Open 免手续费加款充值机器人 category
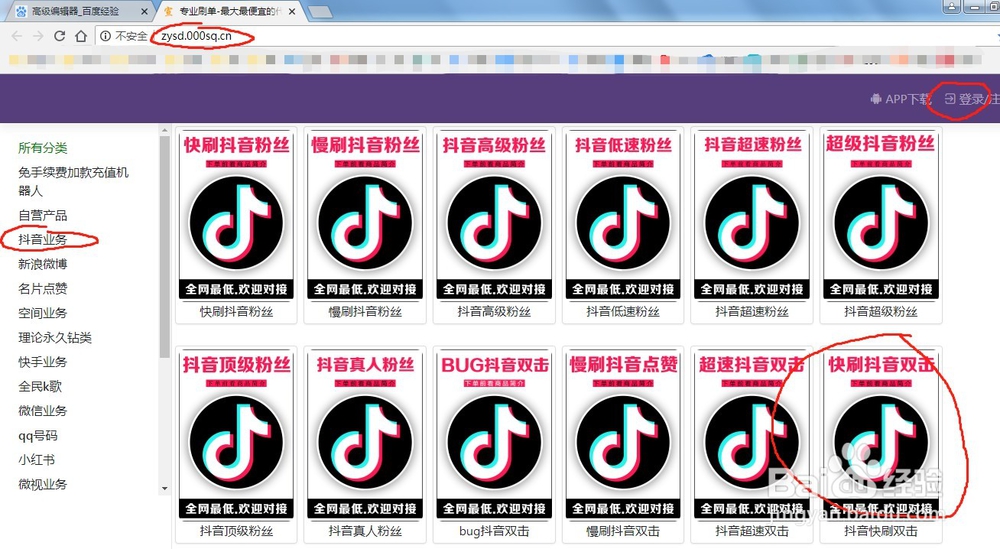The height and width of the screenshot is (549, 1000). pos(73,182)
